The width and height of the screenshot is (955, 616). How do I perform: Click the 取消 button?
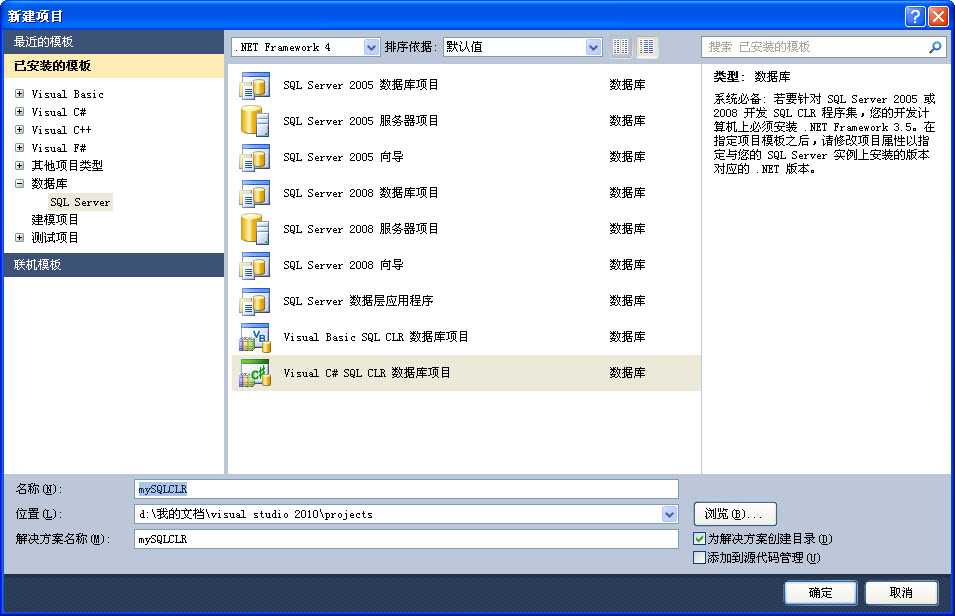coord(901,592)
